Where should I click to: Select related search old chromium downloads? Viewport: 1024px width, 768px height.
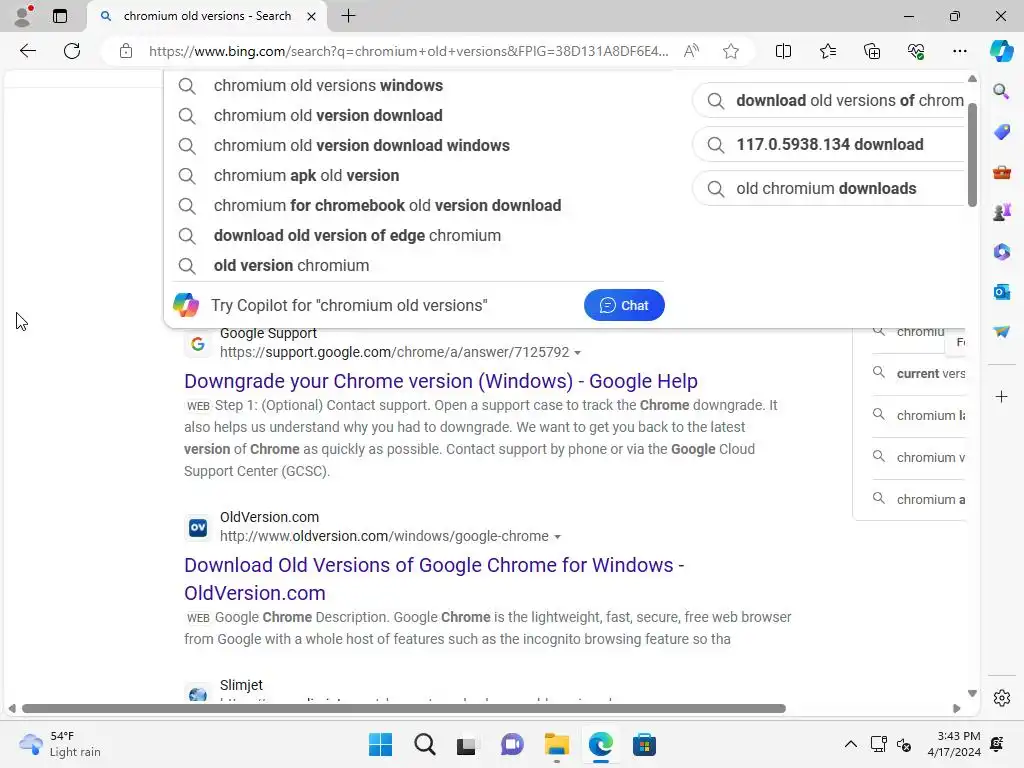(x=829, y=189)
